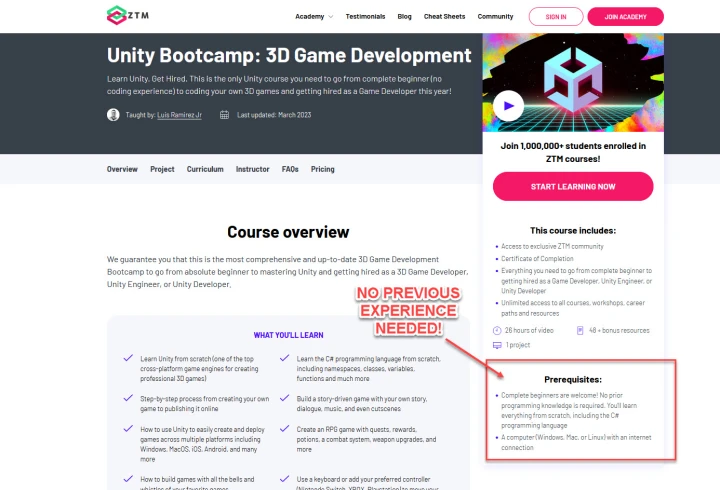
Task: Expand the Academy dropdown menu
Action: click(x=314, y=17)
